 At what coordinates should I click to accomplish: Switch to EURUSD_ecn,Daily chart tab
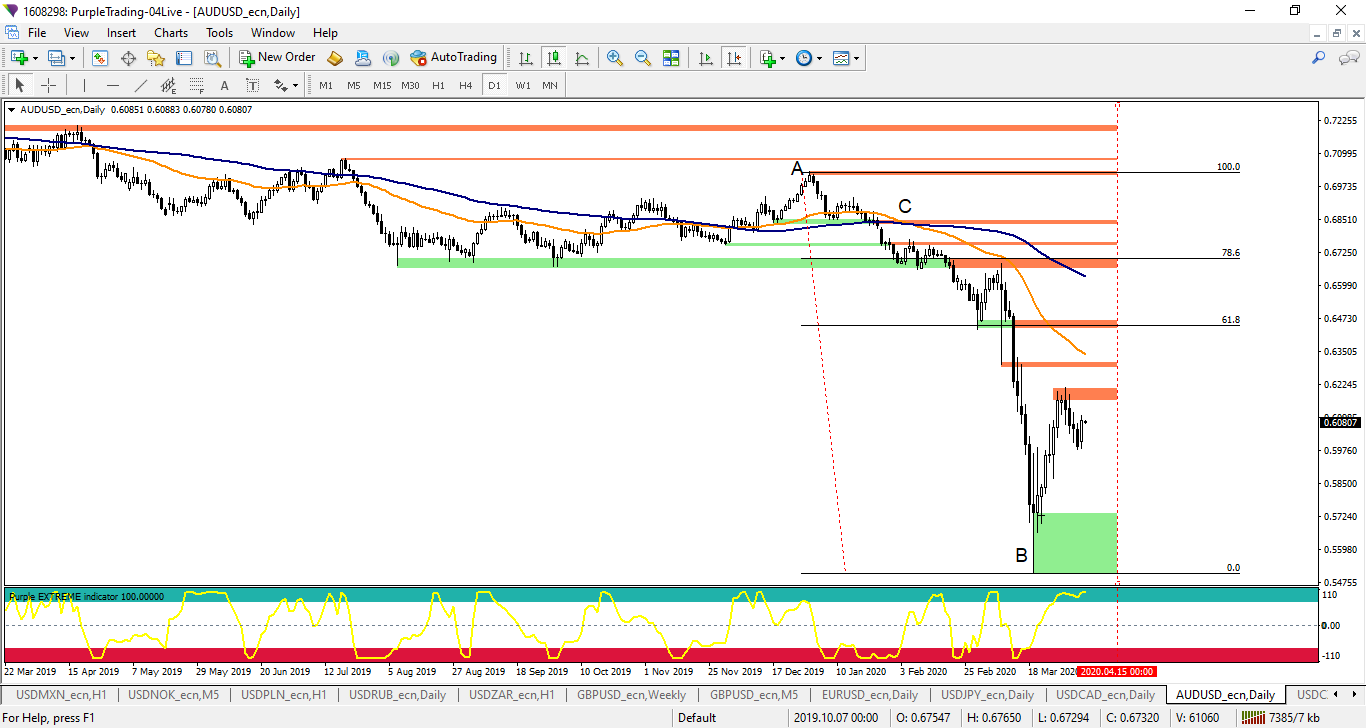870,694
